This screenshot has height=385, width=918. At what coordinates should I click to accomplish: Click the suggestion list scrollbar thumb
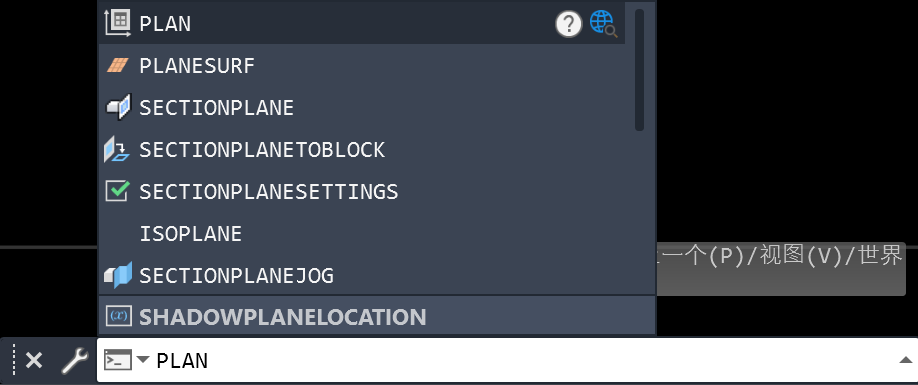[x=639, y=70]
